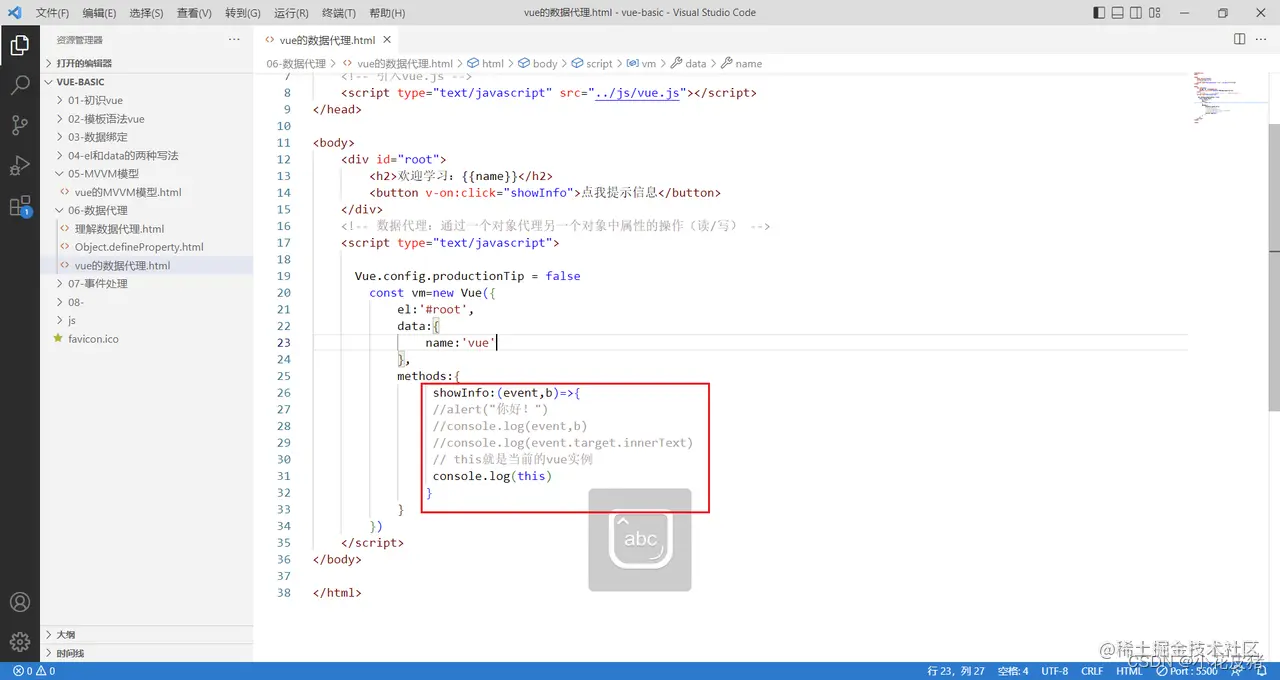
Task: Open ../js/vue.js link in code
Action: pyautogui.click(x=637, y=93)
